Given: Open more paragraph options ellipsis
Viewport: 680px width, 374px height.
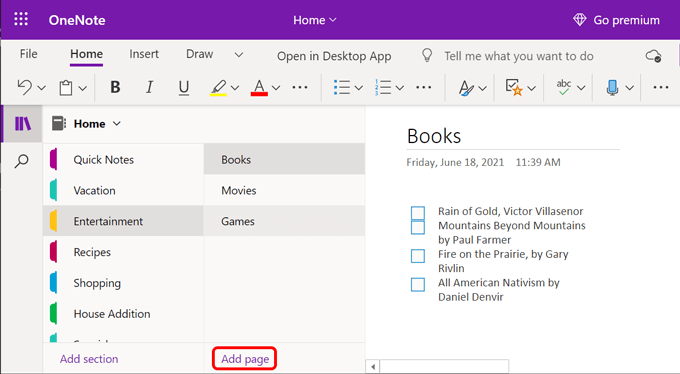Looking at the screenshot, I should coord(423,87).
